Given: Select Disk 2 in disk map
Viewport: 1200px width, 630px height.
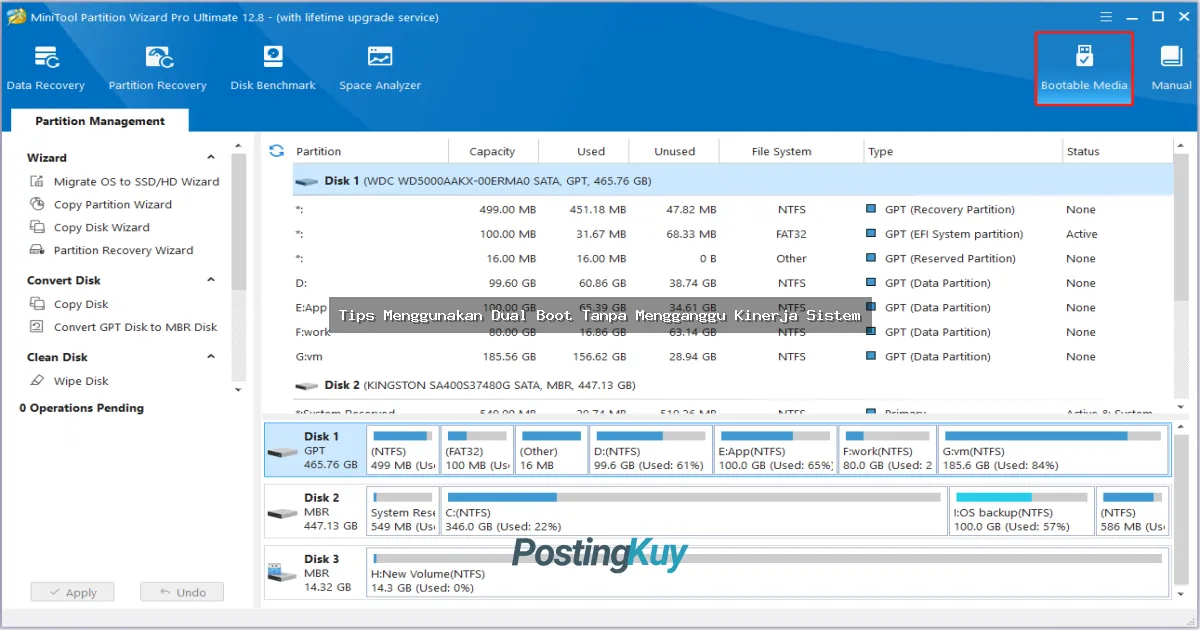Looking at the screenshot, I should (x=314, y=511).
